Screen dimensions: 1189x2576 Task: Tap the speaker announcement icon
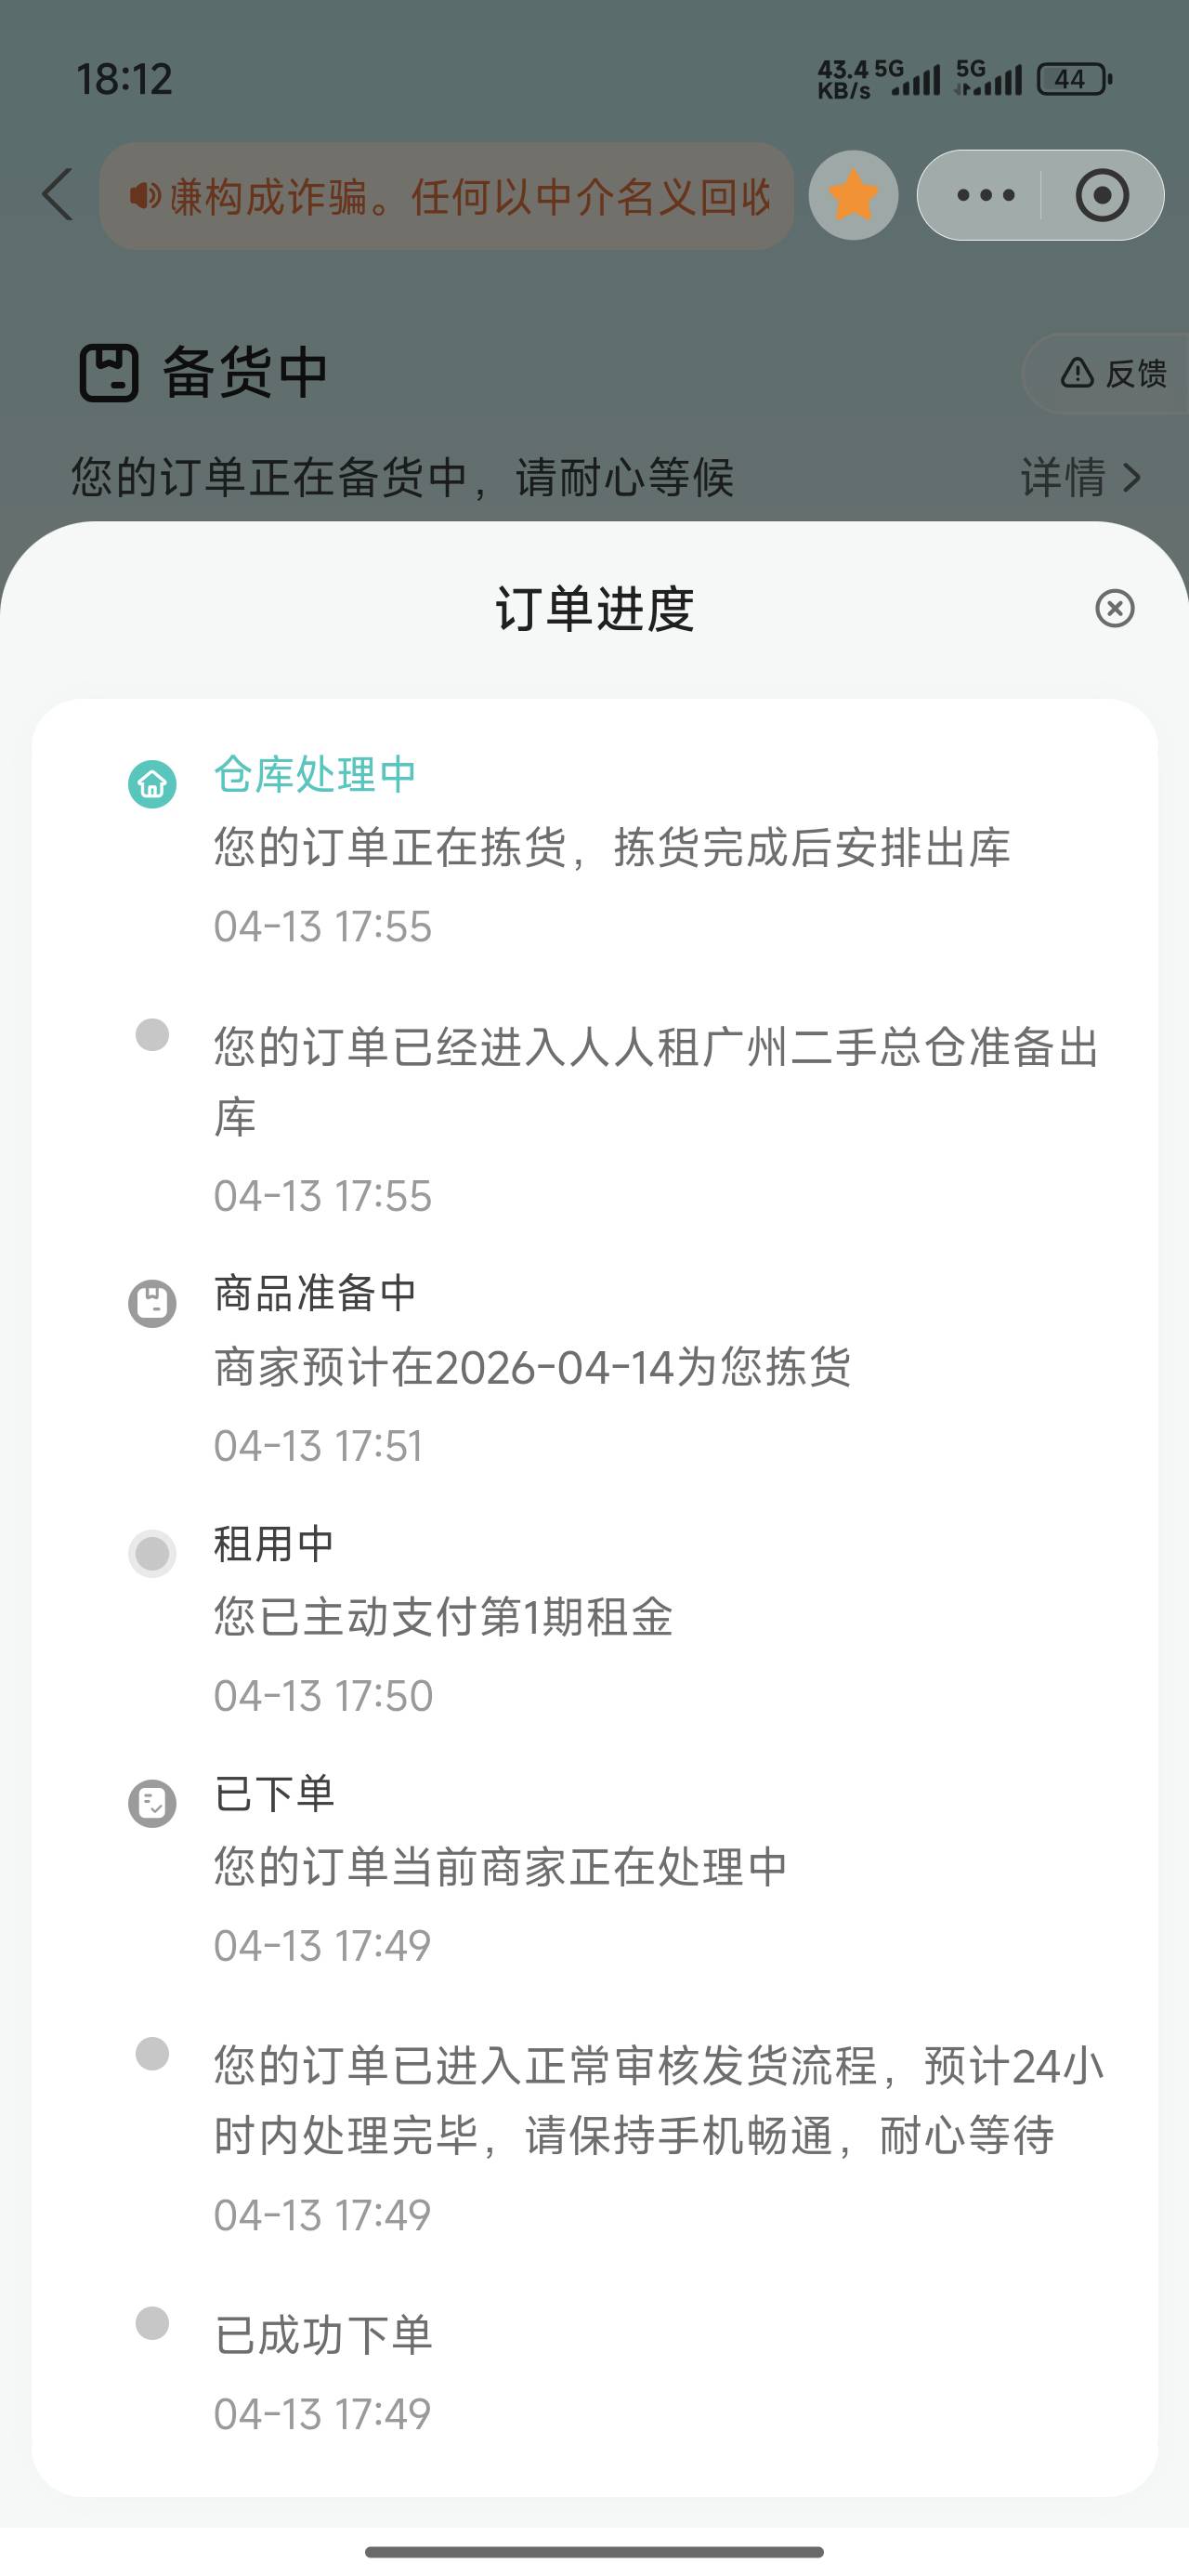[144, 196]
